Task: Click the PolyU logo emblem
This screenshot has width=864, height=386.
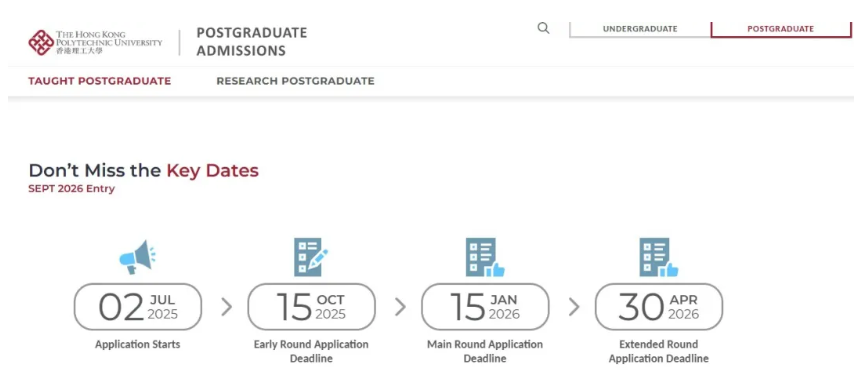Action: point(41,42)
